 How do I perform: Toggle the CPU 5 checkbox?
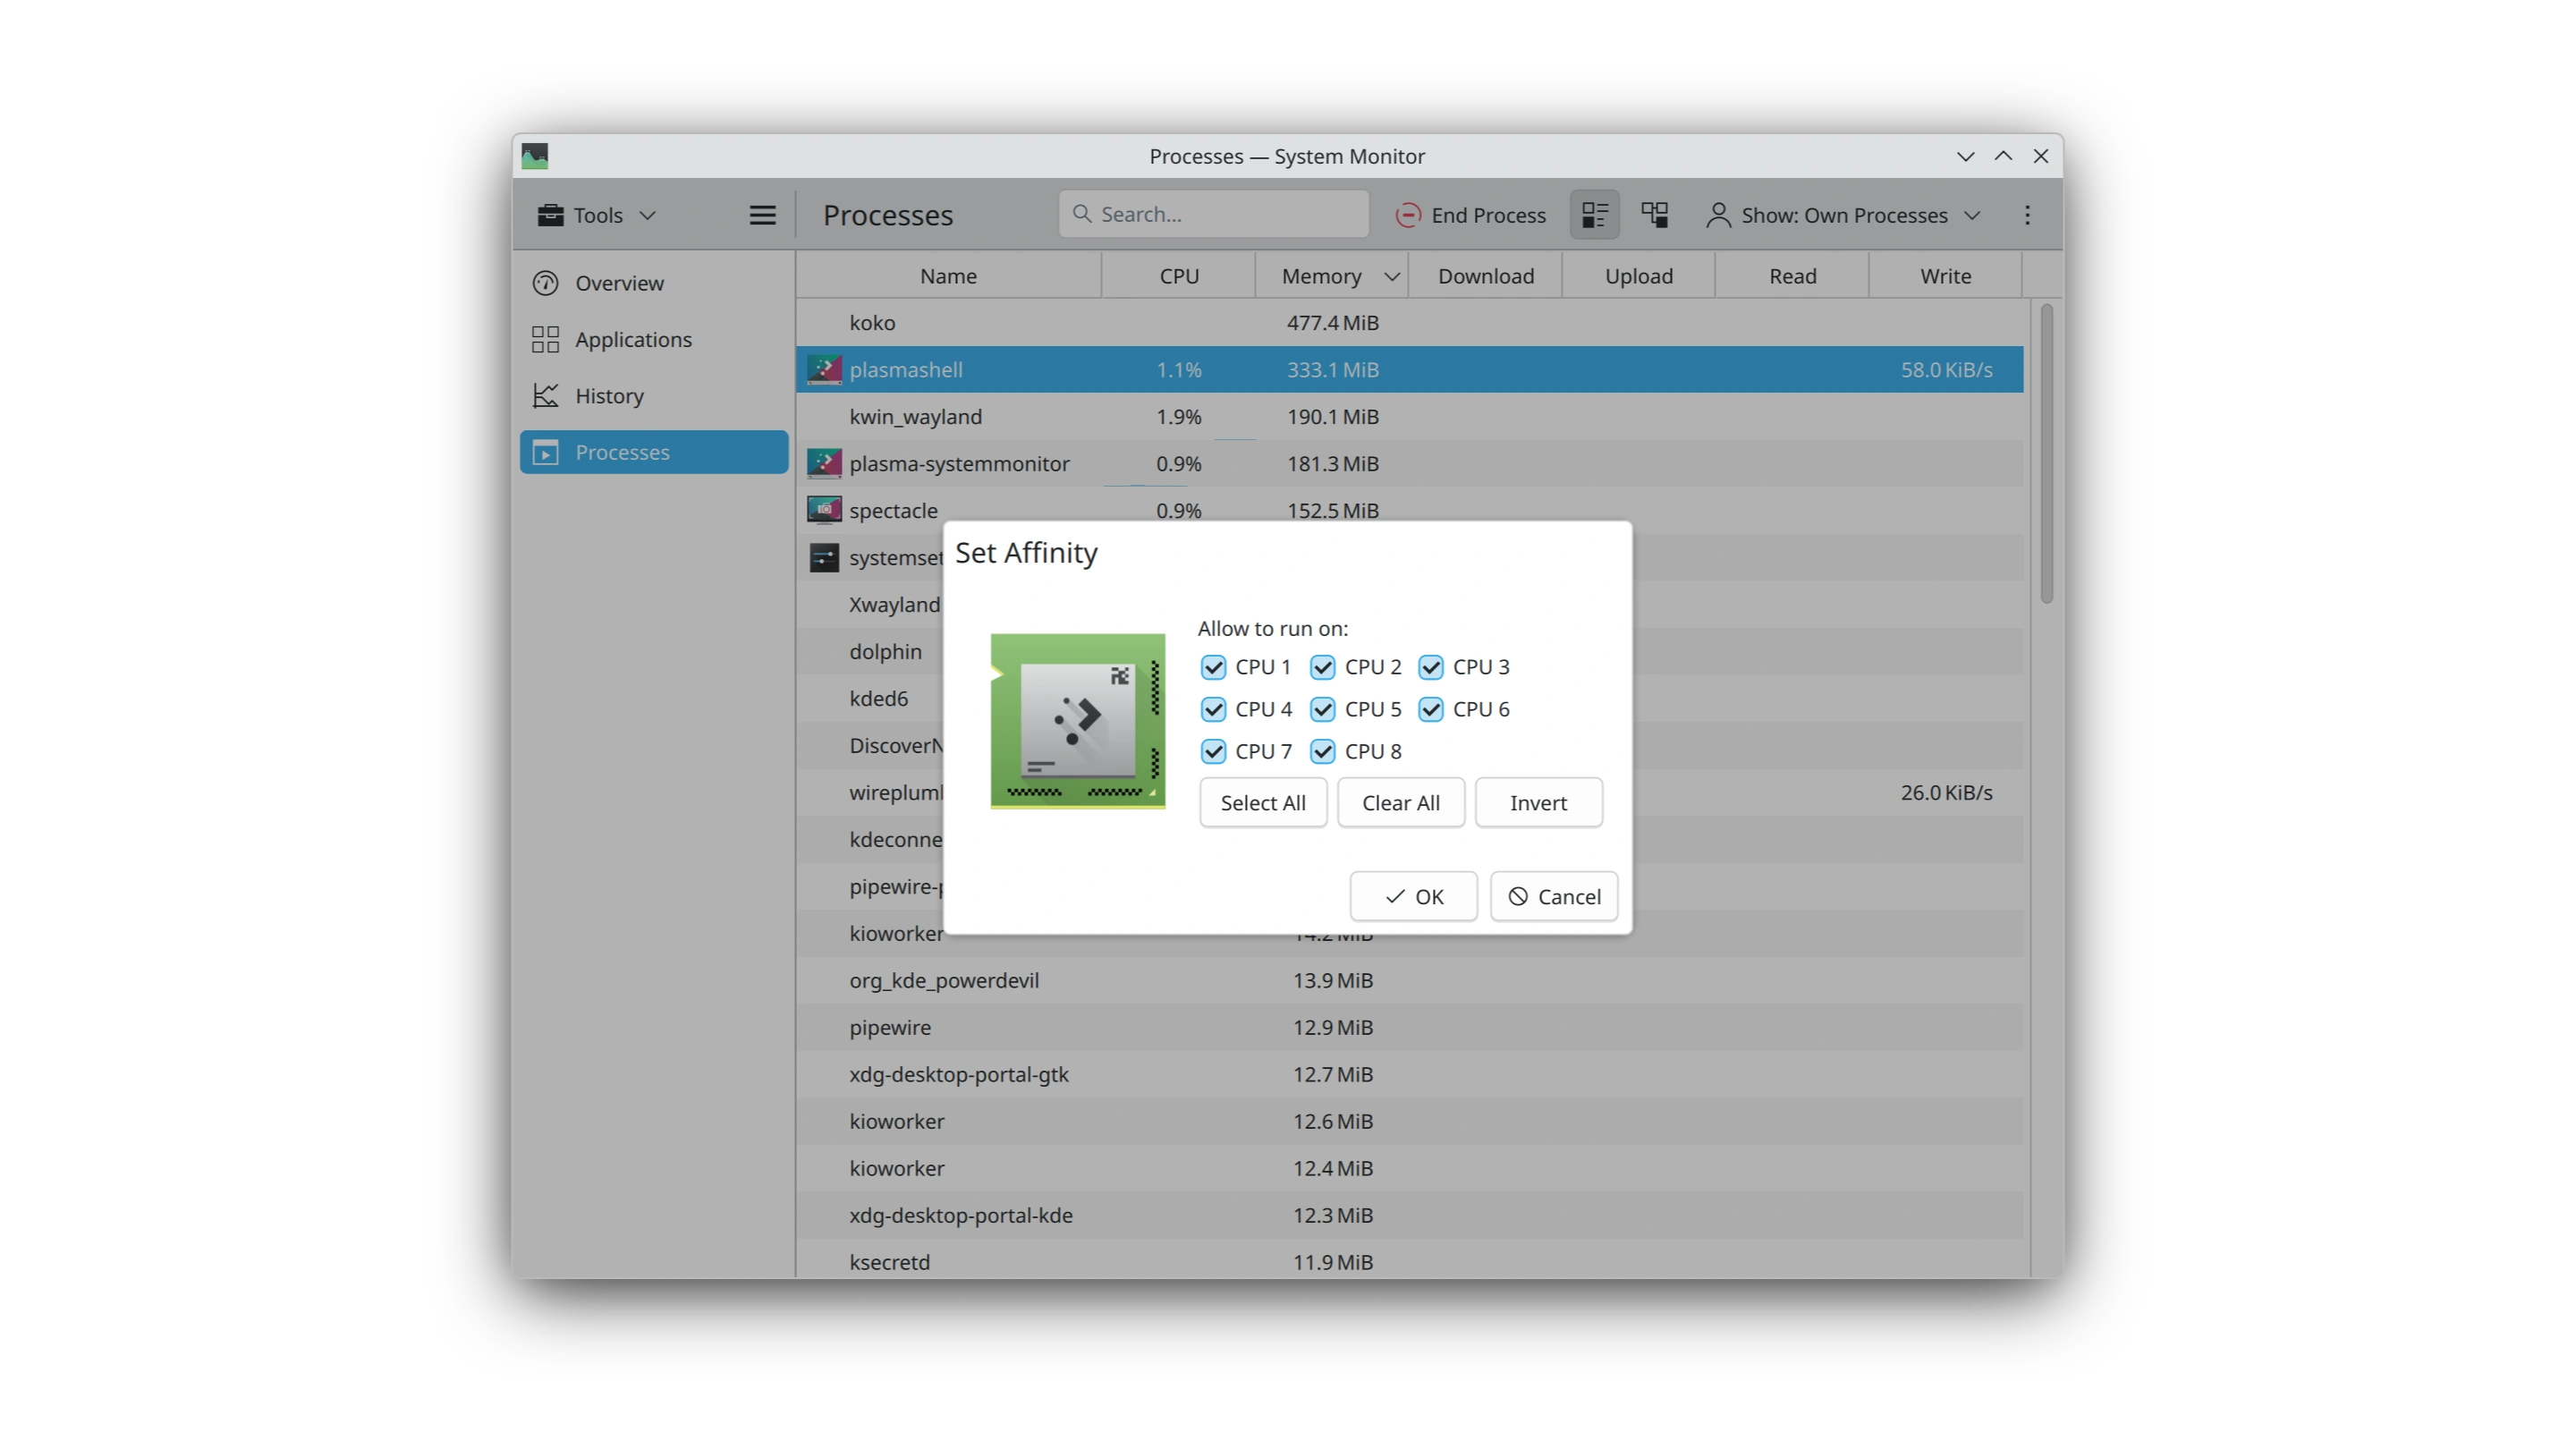[1323, 709]
